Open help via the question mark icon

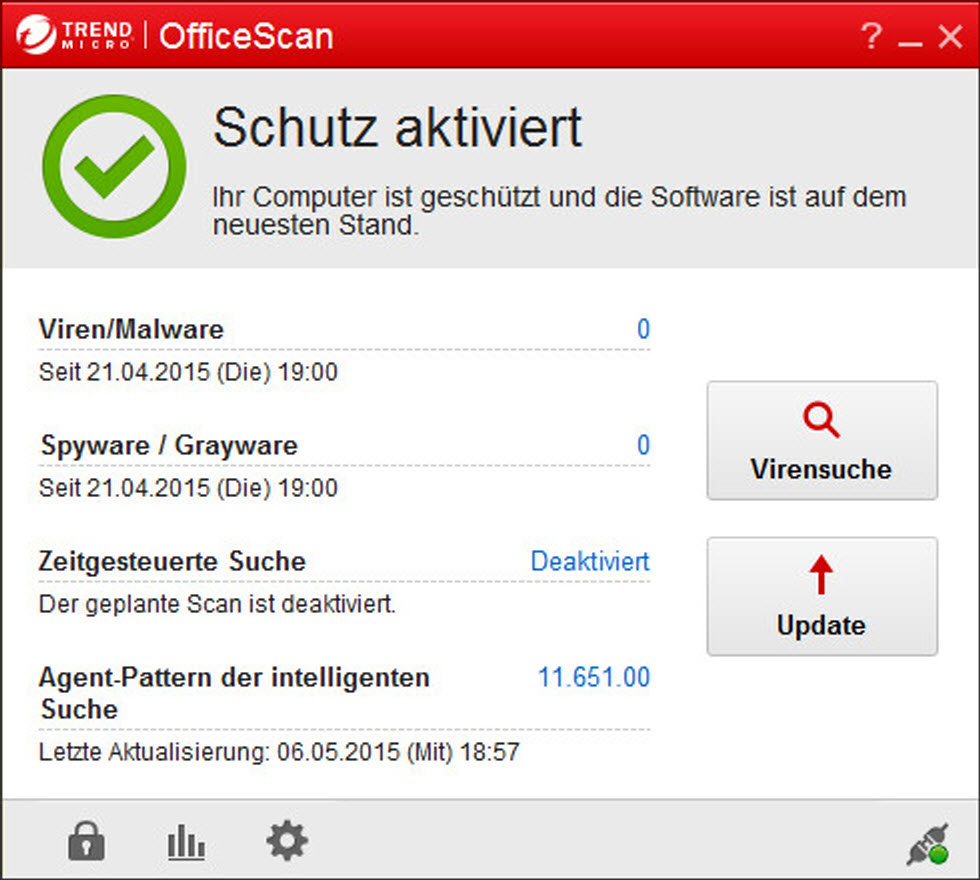[x=871, y=37]
